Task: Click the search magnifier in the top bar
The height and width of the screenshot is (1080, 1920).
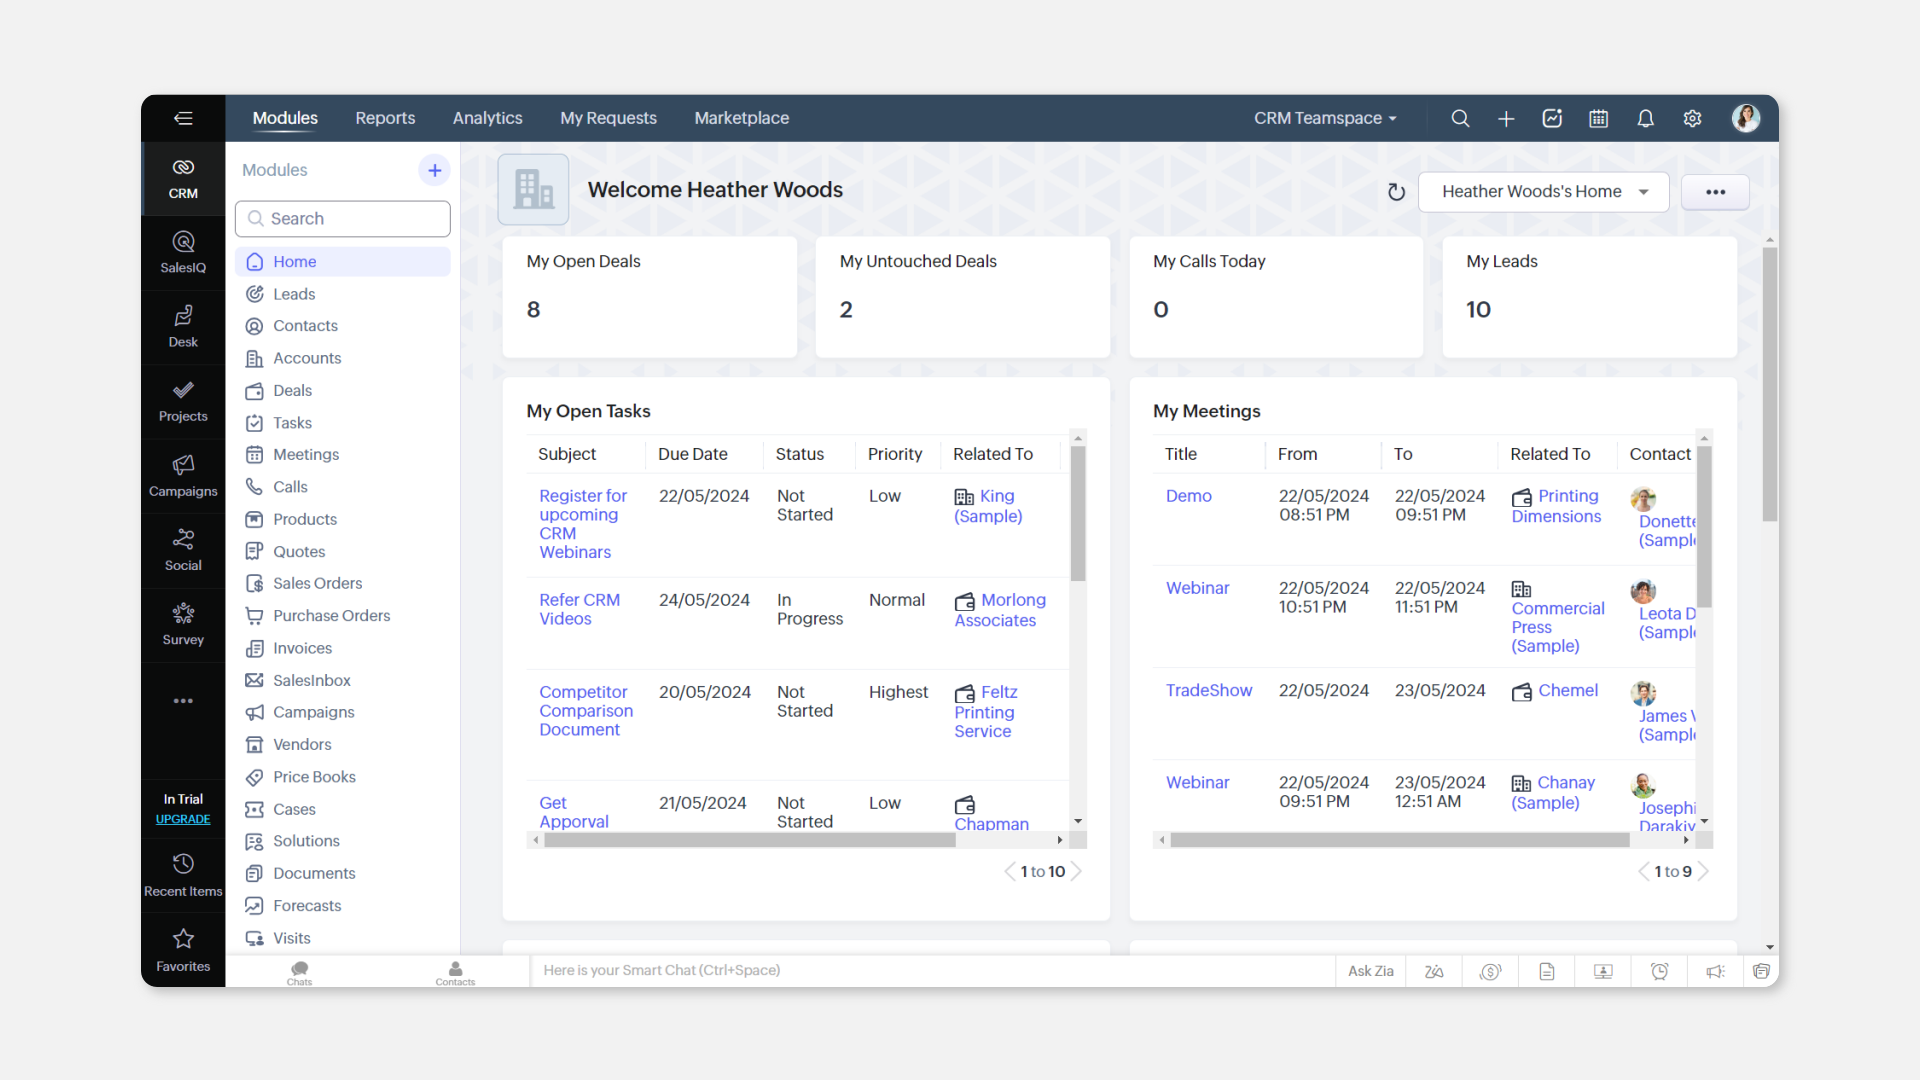Action: tap(1460, 118)
